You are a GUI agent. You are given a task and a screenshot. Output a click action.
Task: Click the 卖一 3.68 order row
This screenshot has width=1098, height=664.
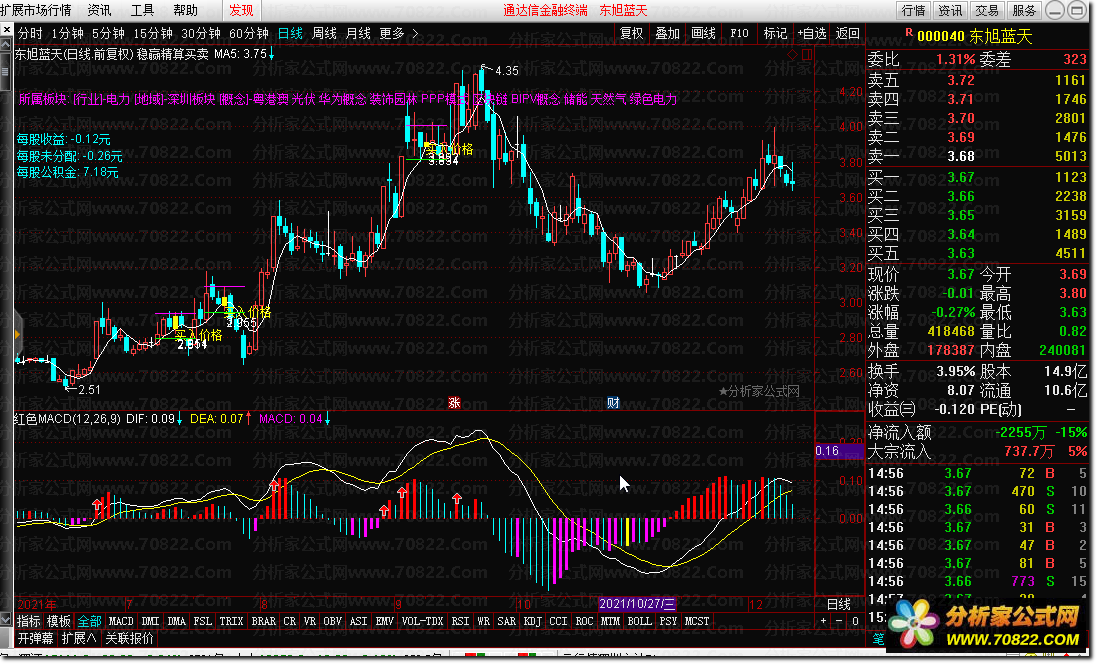pos(977,156)
